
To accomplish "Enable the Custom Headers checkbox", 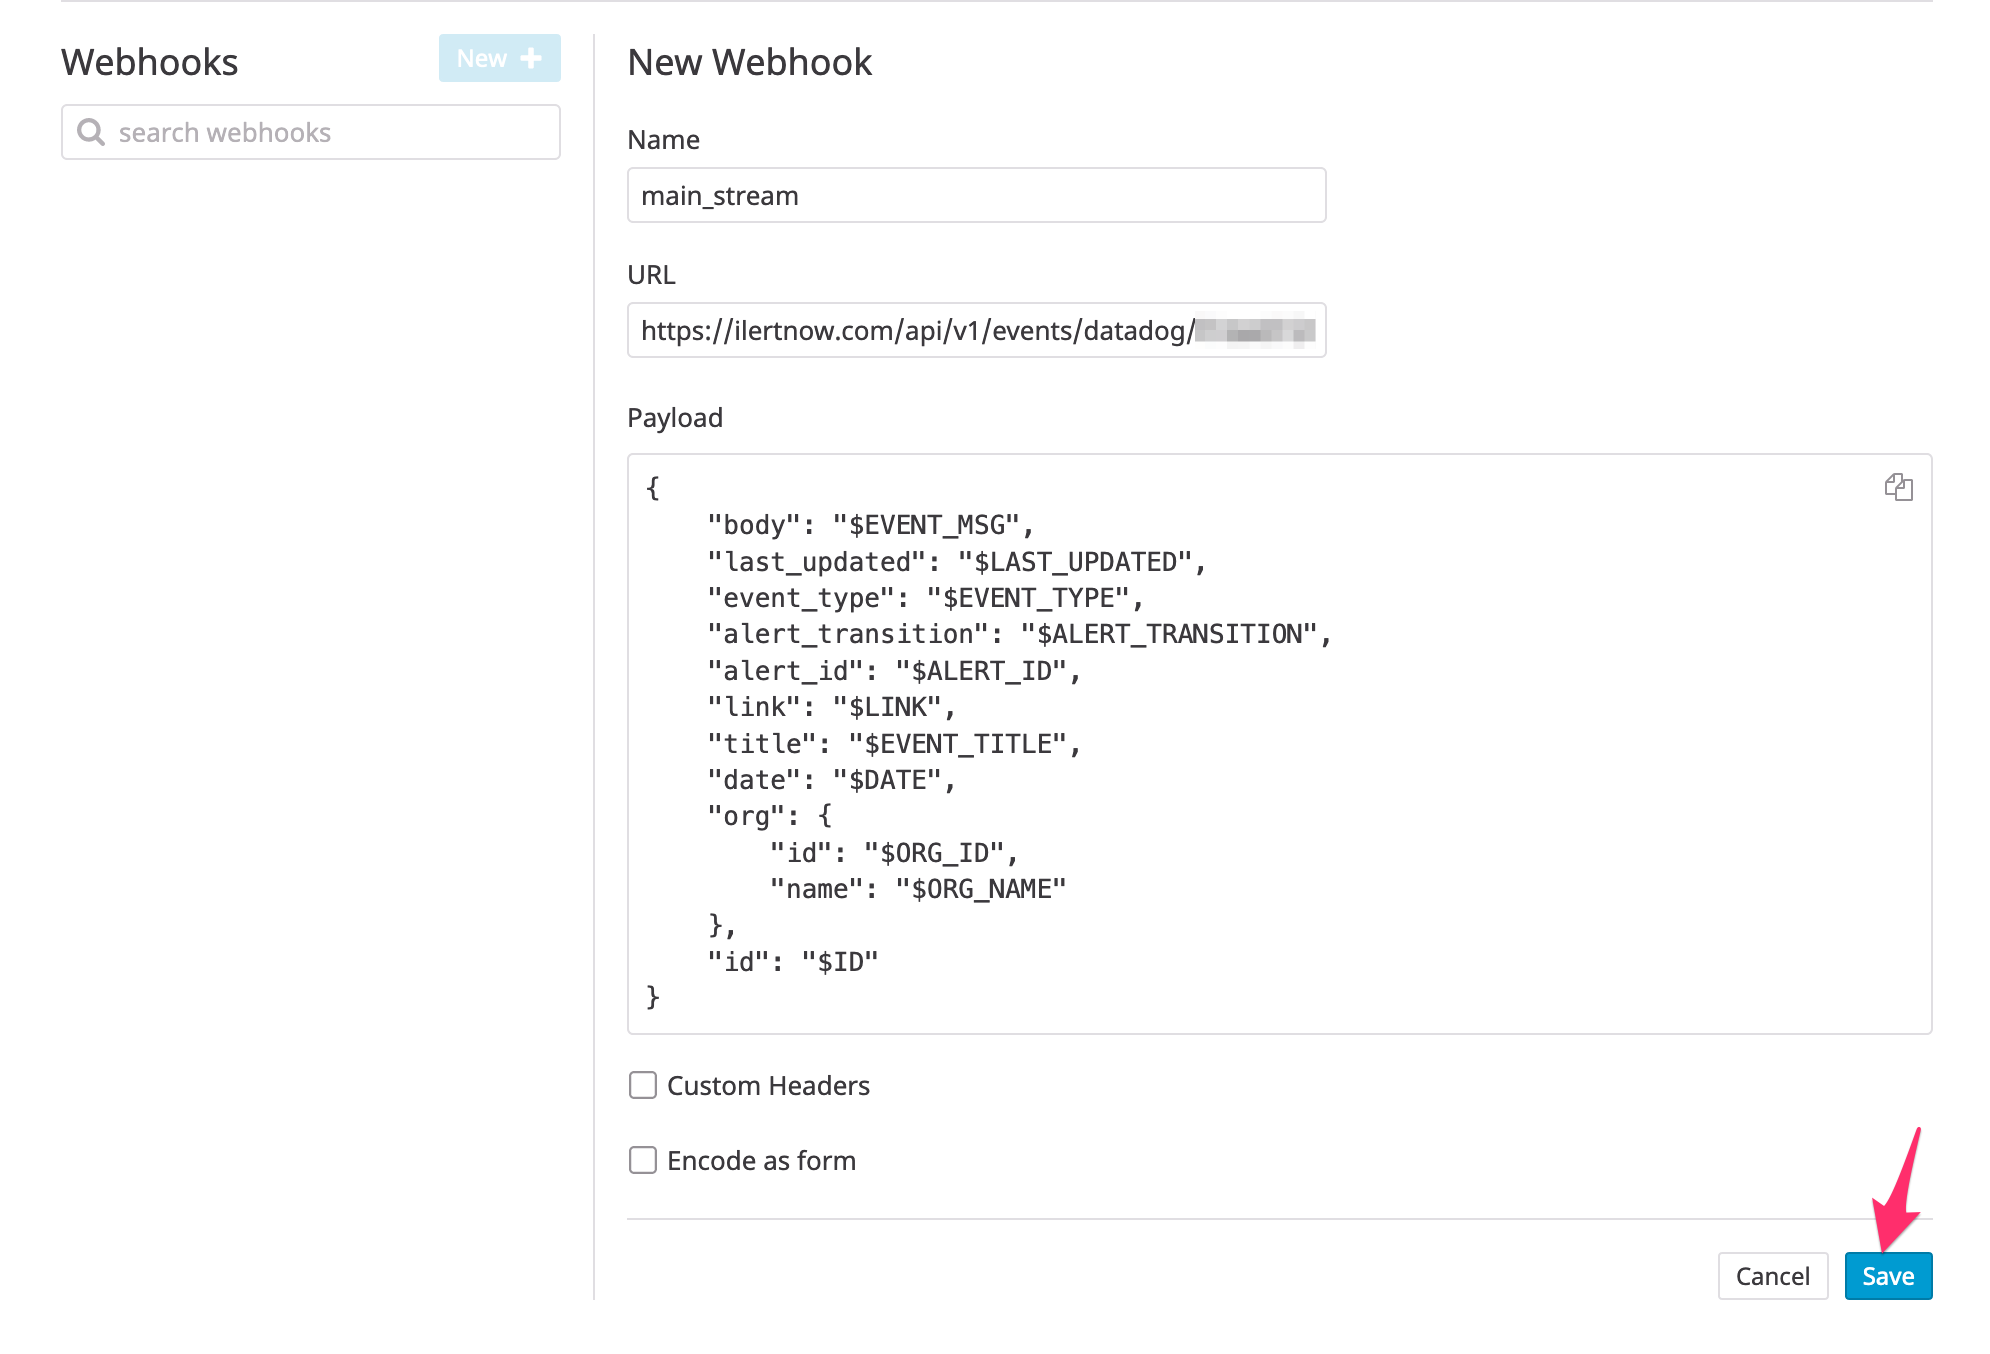I will 644,1085.
